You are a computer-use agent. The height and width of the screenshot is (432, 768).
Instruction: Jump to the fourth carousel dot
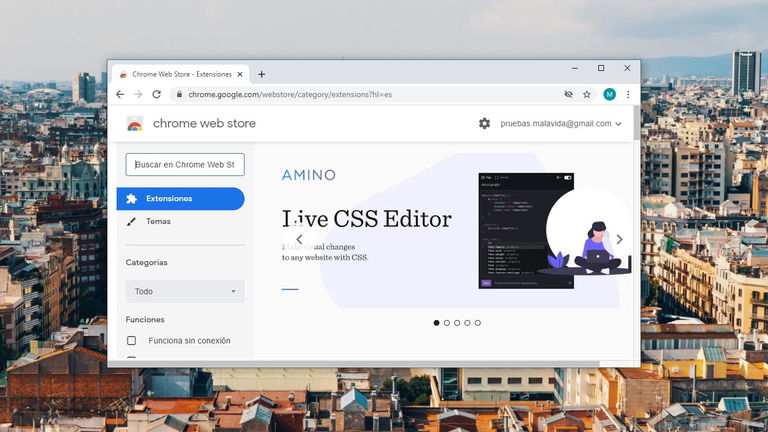tap(467, 323)
